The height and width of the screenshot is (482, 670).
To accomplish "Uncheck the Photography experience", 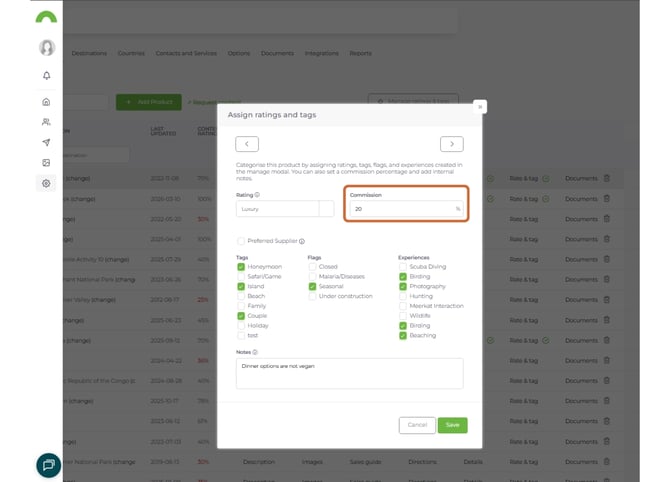I will click(x=403, y=286).
